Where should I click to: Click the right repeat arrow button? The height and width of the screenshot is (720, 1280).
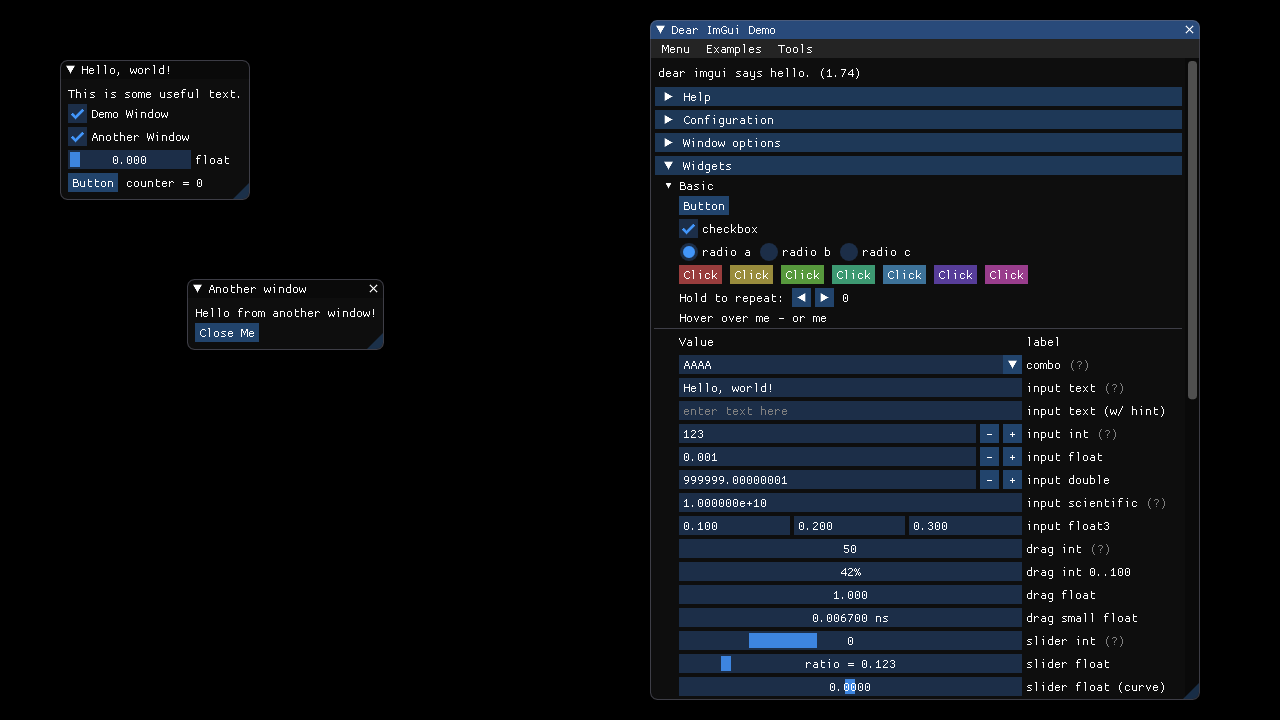[x=824, y=298]
